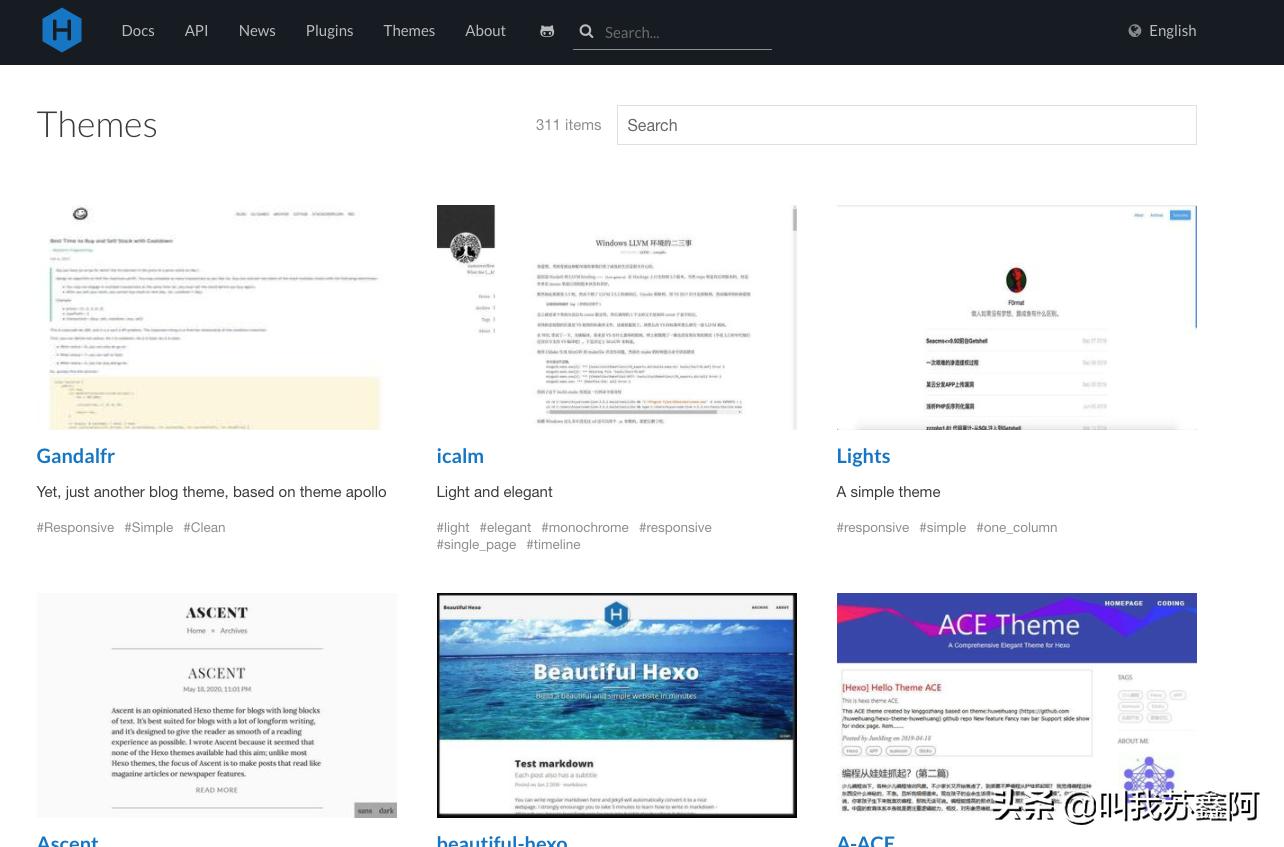Filter by #light tag
Viewport: 1284px width, 847px height.
453,527
